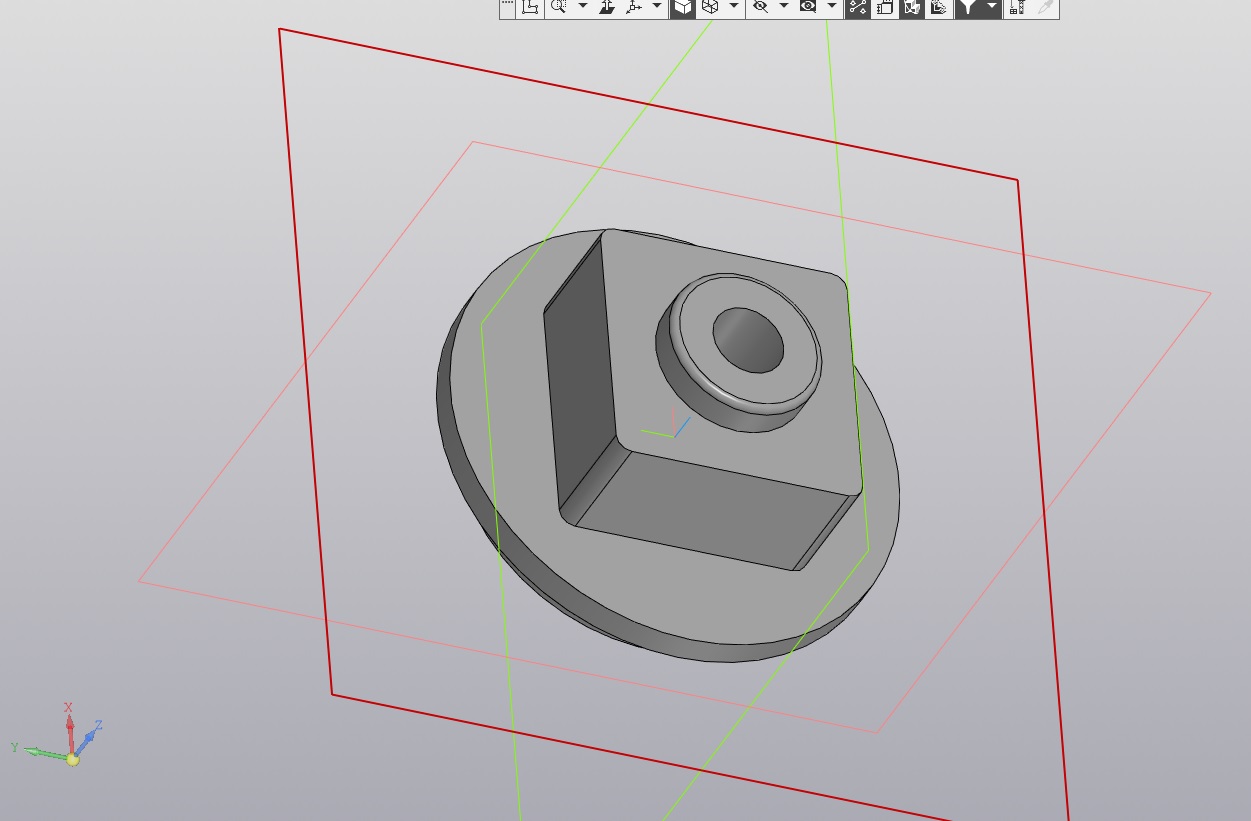This screenshot has width=1251, height=821.
Task: Open dropdown arrow beside wireframe cube
Action: [733, 7]
